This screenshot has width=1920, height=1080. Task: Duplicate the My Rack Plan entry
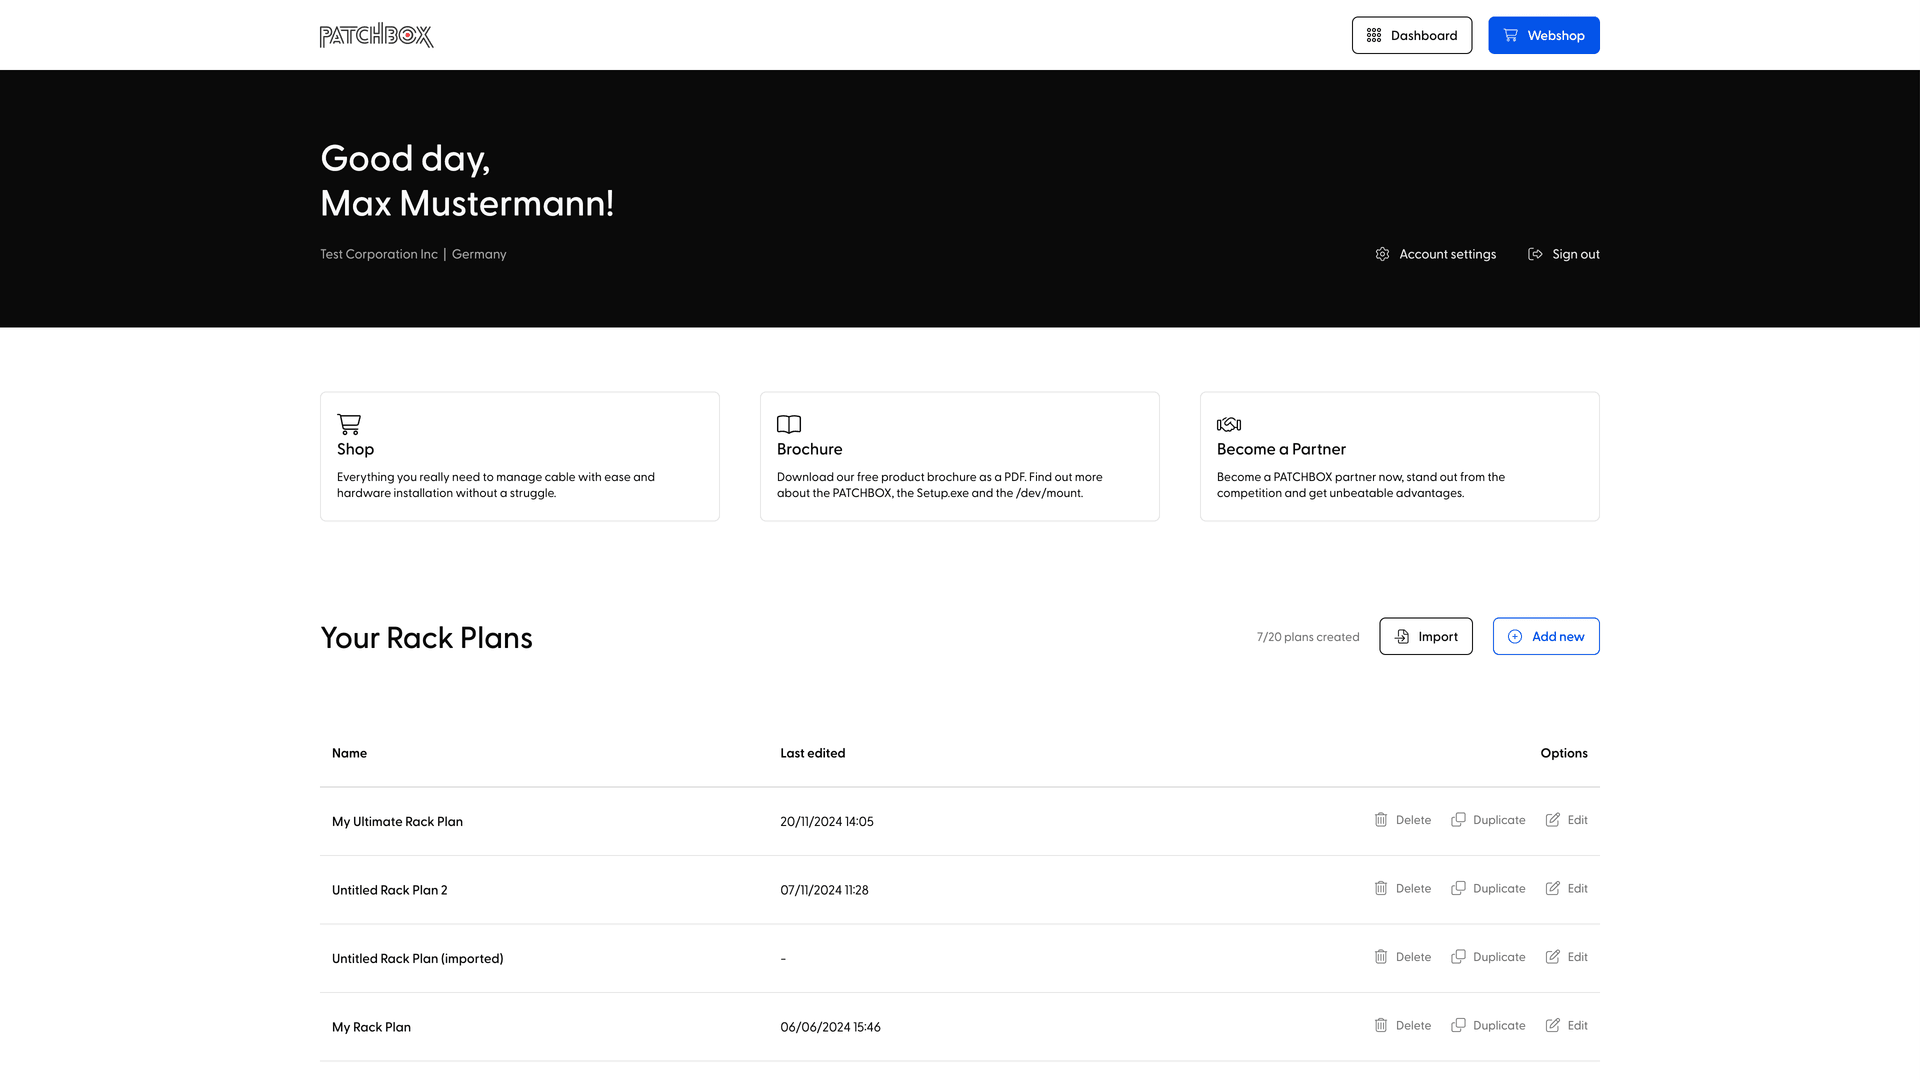(x=1488, y=1025)
